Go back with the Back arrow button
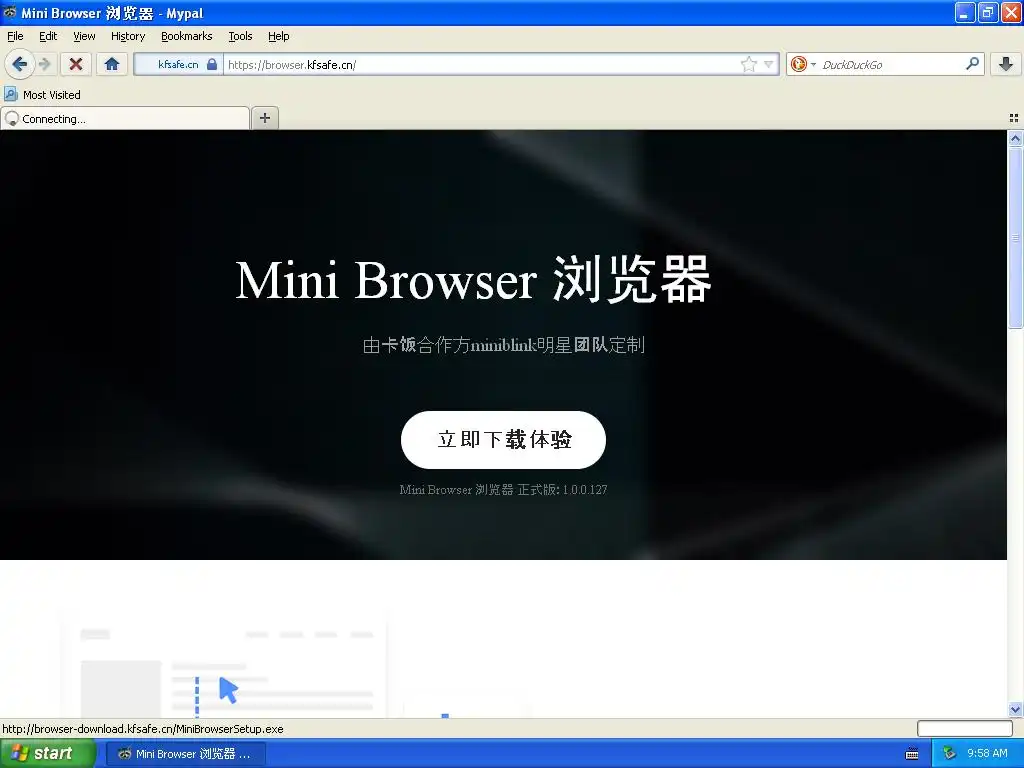 point(19,64)
